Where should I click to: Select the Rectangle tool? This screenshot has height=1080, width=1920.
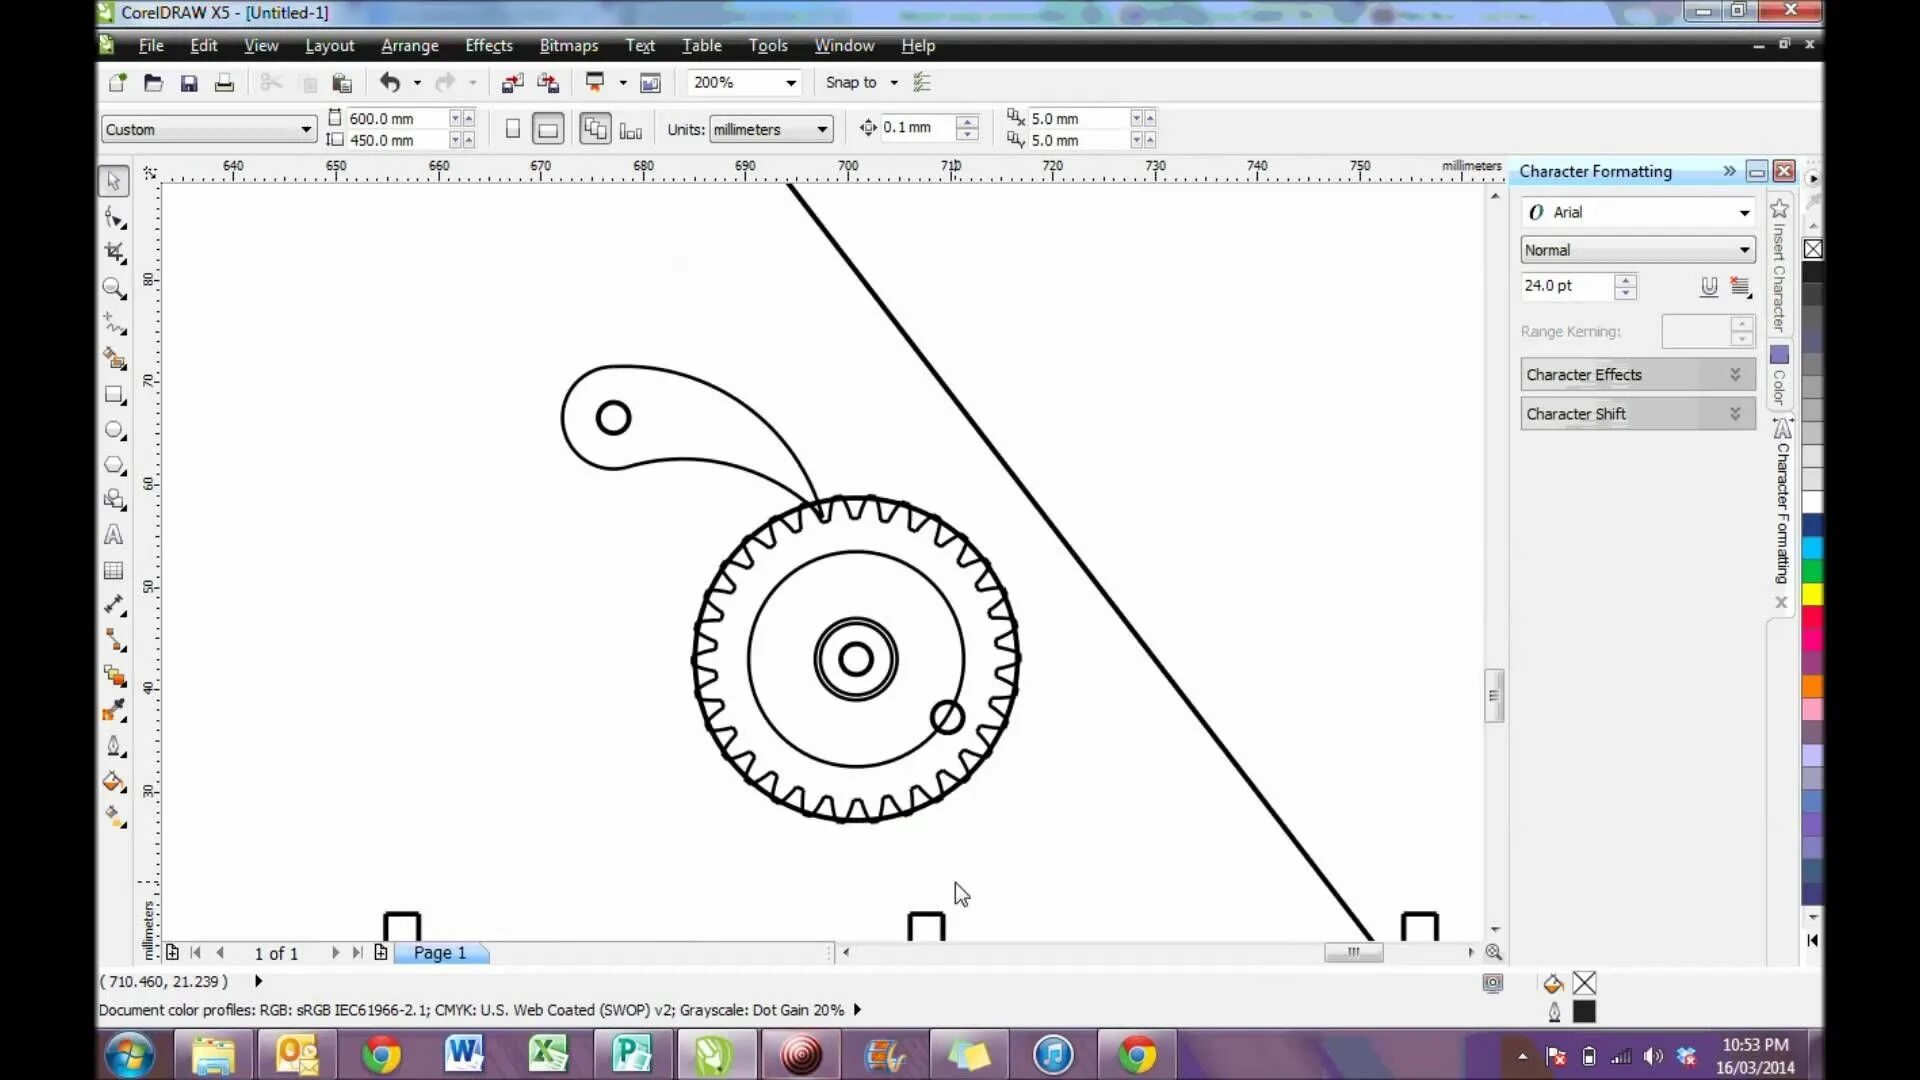pos(114,395)
